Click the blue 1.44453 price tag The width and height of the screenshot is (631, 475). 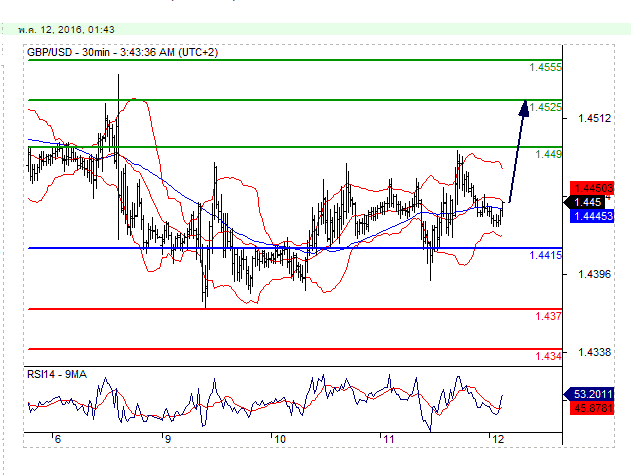pyautogui.click(x=592, y=216)
